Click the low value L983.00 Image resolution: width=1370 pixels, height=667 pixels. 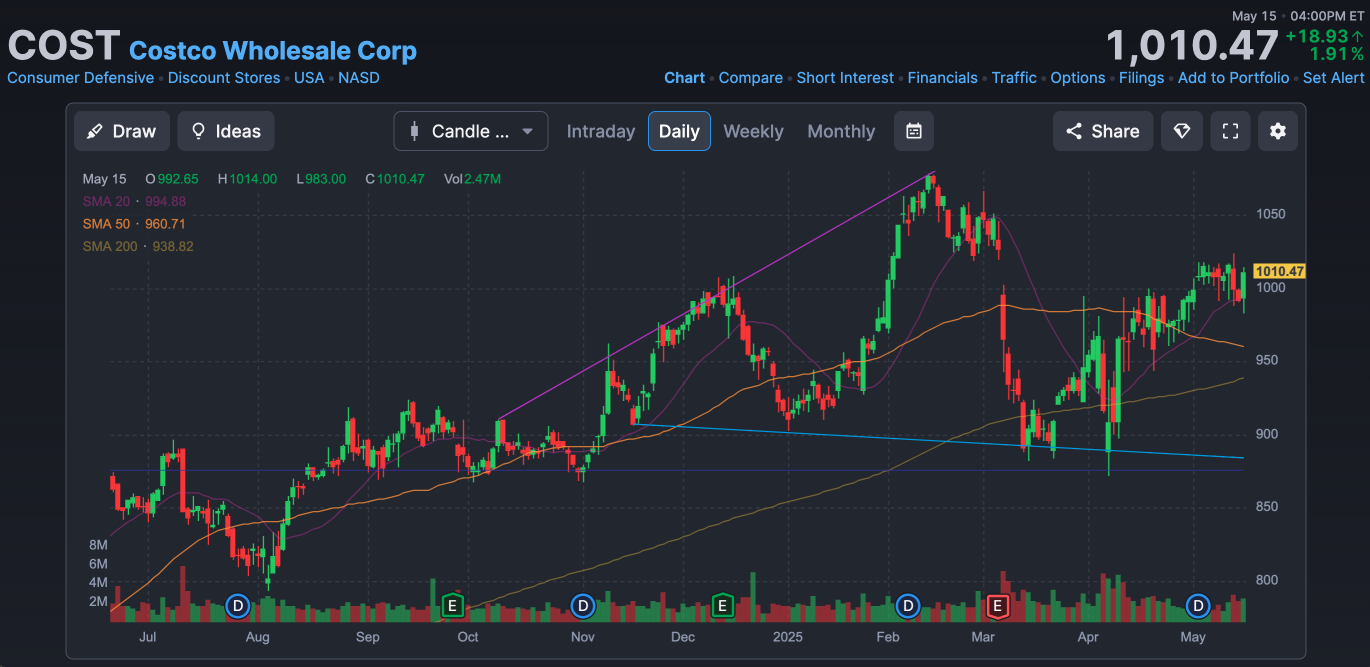coord(321,179)
